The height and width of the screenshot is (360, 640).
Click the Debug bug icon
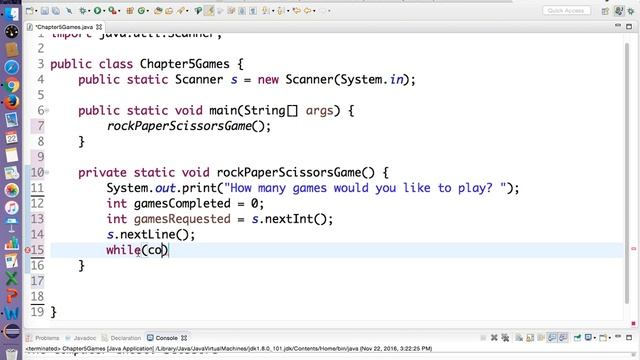point(83,11)
